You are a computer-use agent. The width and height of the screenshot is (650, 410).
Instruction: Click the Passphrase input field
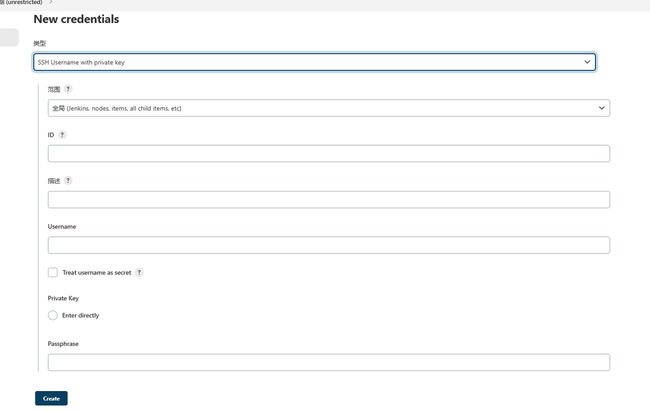[x=329, y=362]
